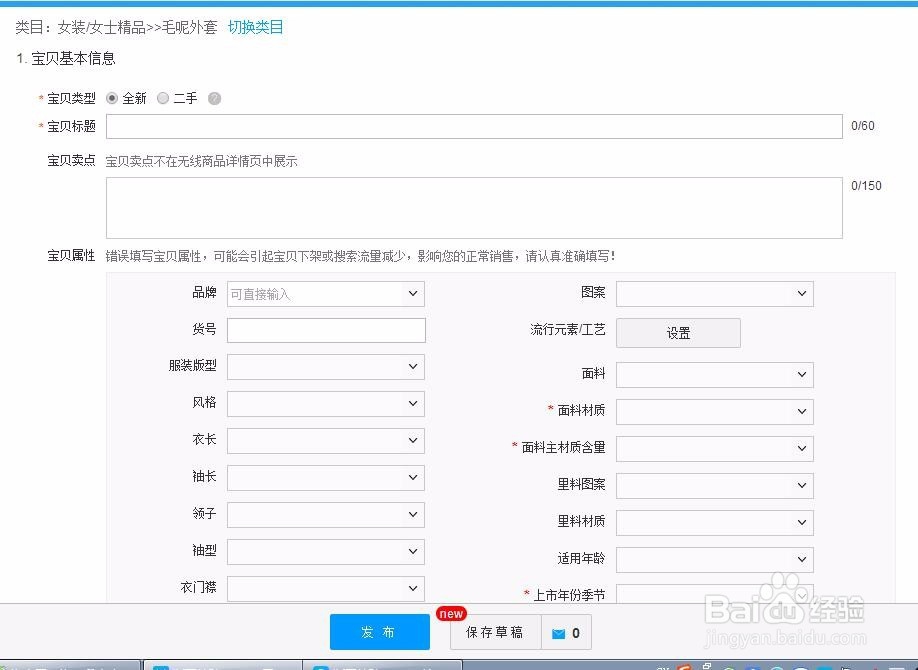Click into the 宝贝卖点 text area
This screenshot has width=918, height=670.
click(474, 208)
